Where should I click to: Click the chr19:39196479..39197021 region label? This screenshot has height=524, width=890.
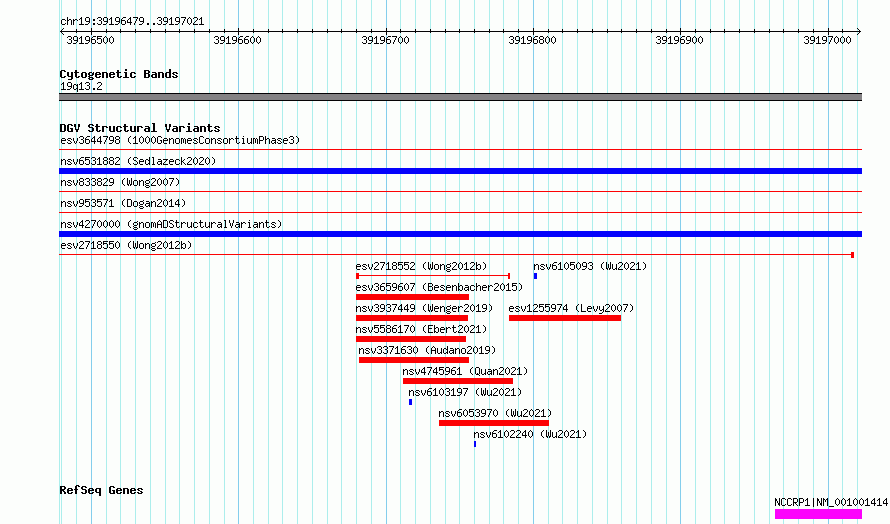click(x=132, y=21)
